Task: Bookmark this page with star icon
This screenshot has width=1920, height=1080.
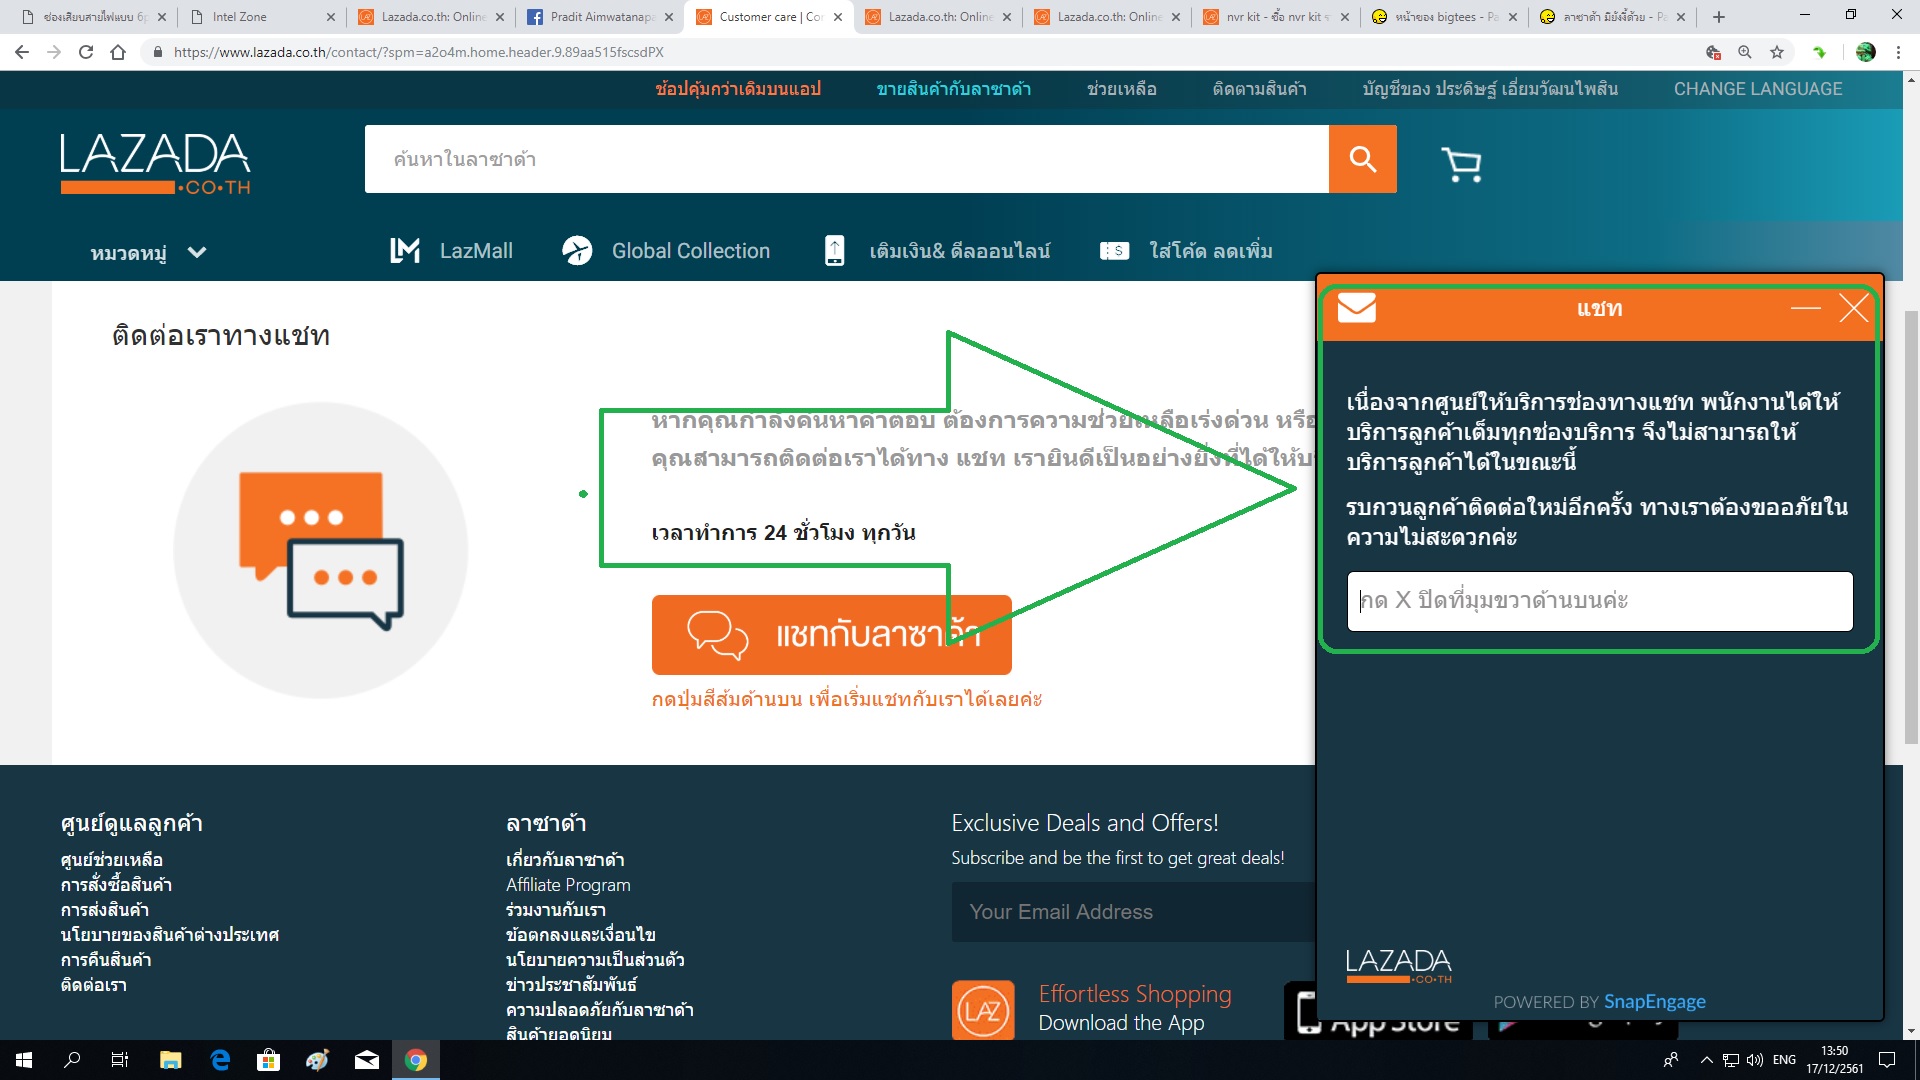Action: [1777, 52]
